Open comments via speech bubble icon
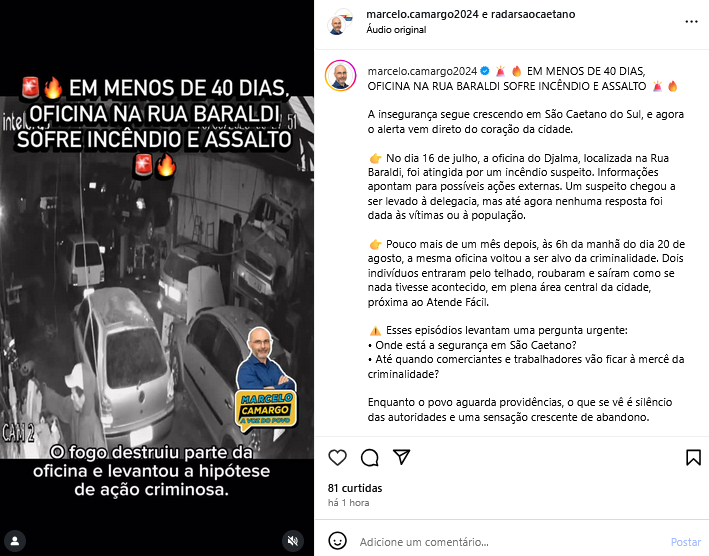The image size is (709, 556). coord(369,457)
